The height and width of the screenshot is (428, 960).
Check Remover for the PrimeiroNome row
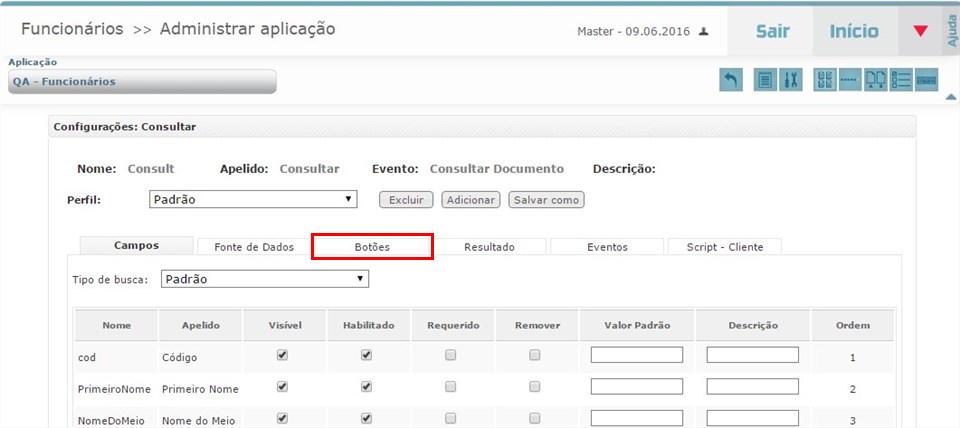tap(534, 387)
